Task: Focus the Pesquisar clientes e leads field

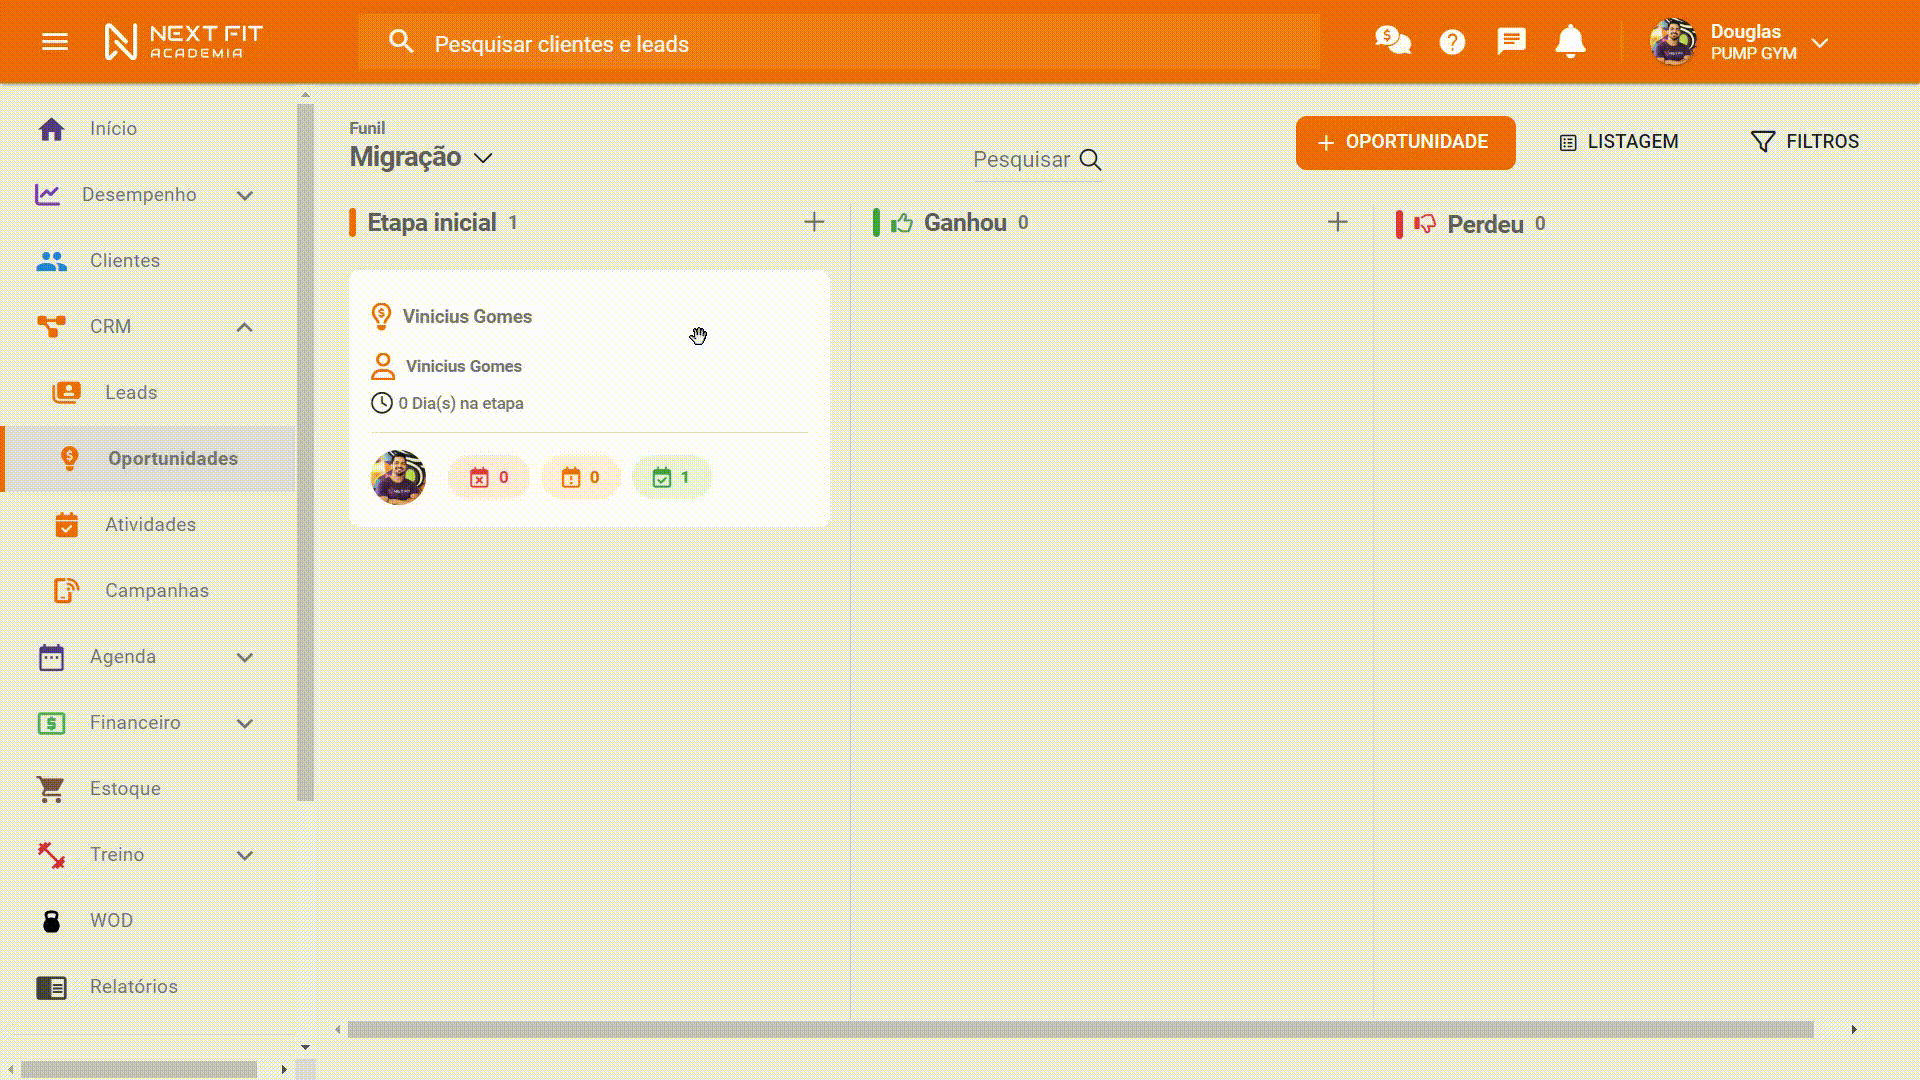Action: 840,44
